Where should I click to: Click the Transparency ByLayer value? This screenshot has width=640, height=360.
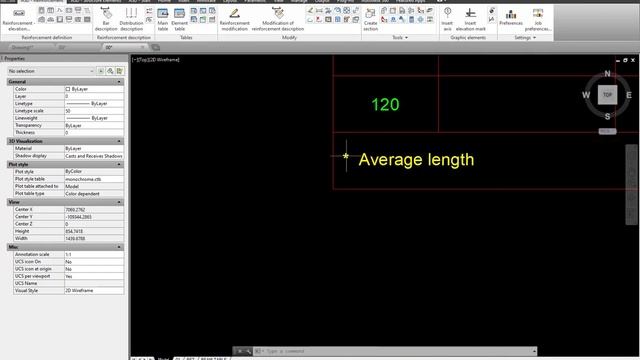[94, 125]
